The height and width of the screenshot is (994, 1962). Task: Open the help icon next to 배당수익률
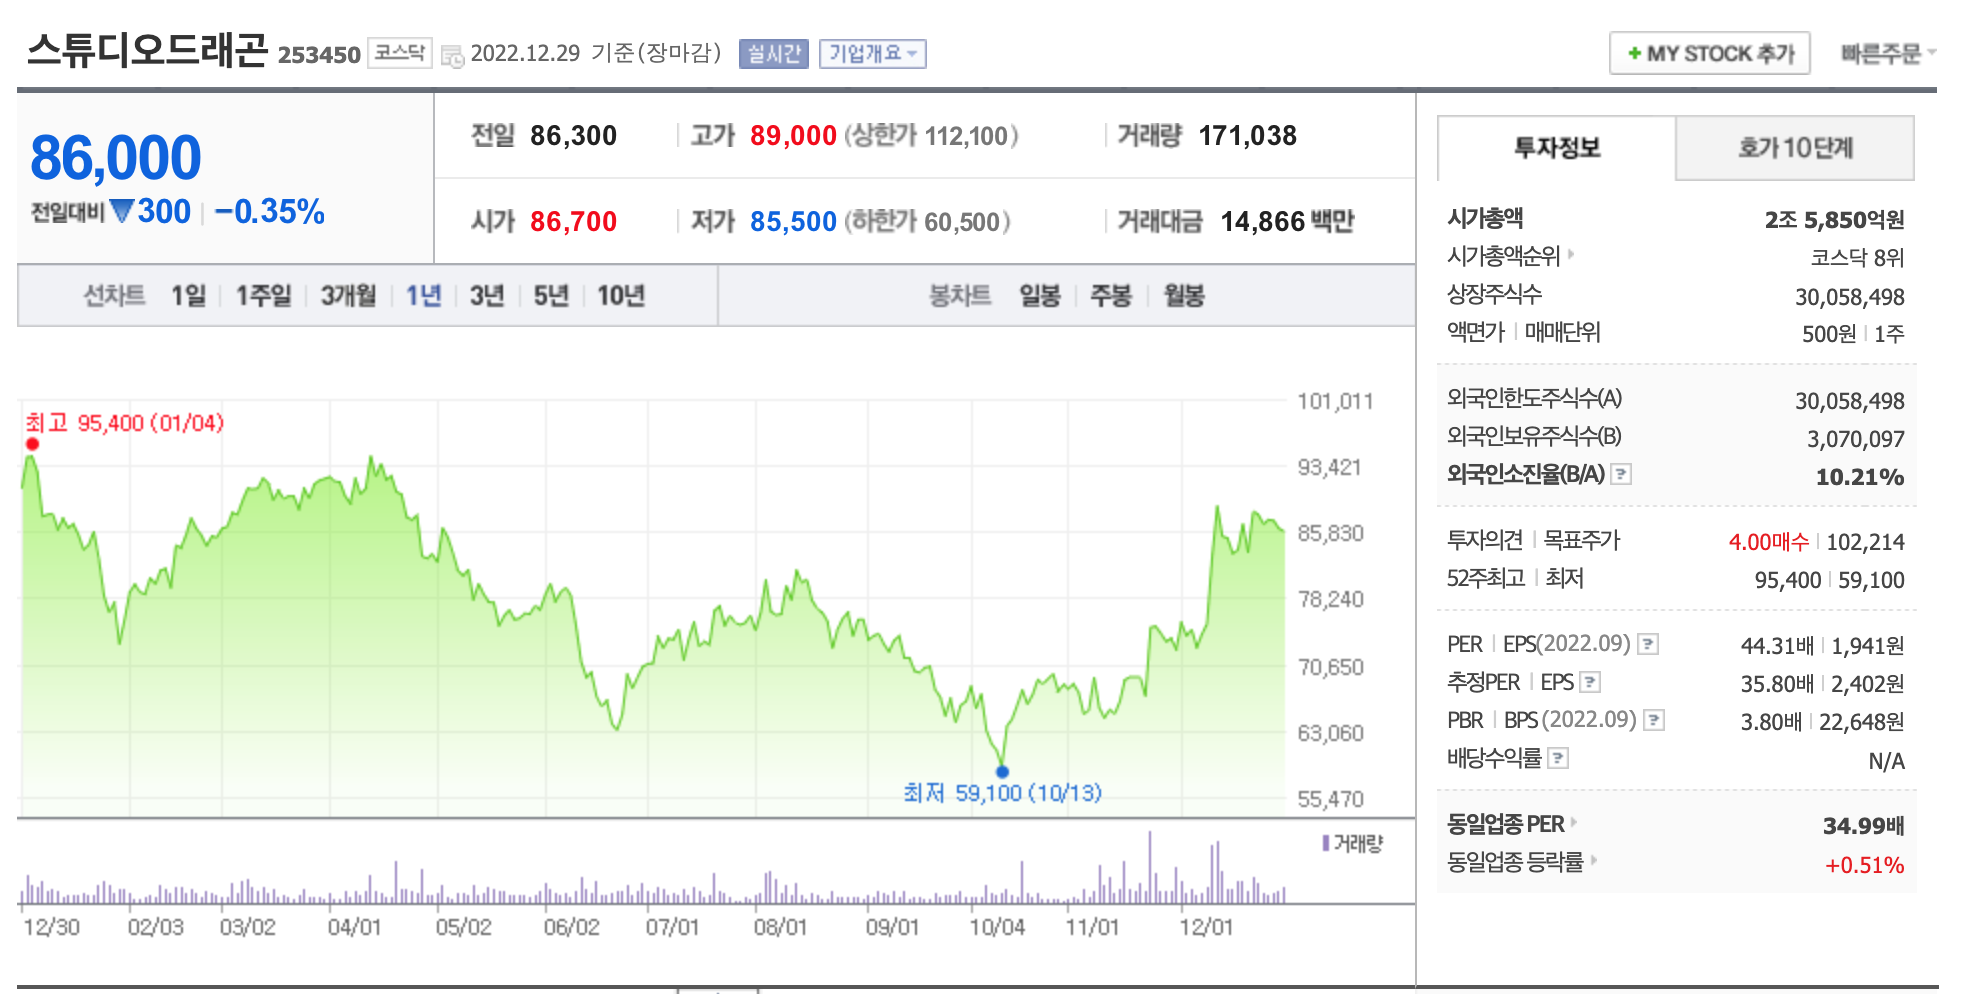click(x=1558, y=758)
